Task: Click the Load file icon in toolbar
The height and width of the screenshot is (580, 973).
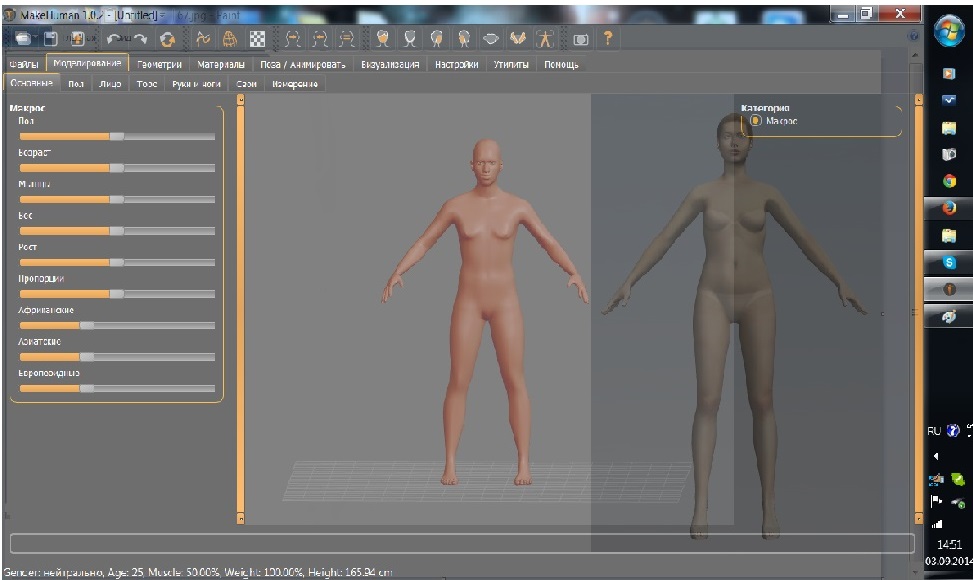Action: [22, 38]
